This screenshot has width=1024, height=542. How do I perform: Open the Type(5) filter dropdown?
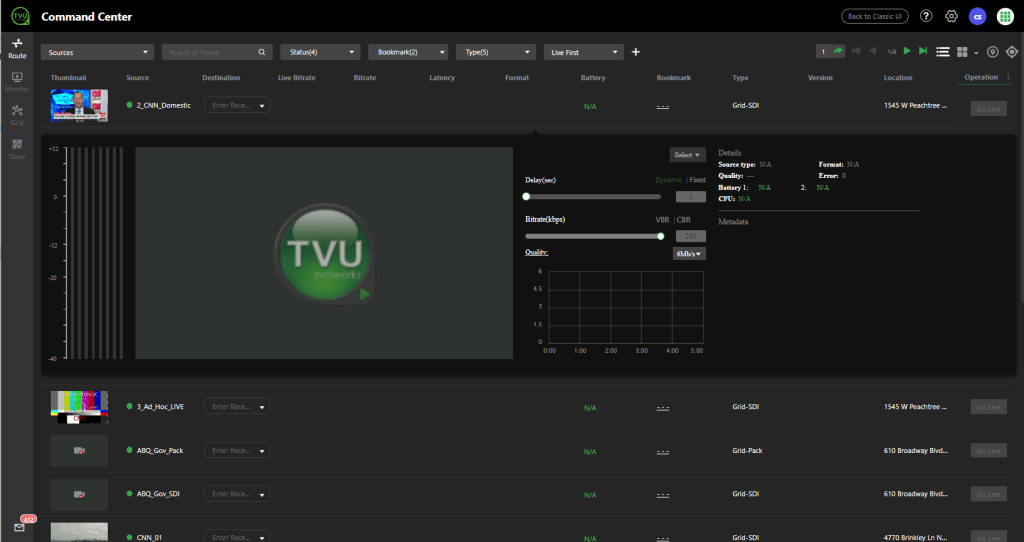pyautogui.click(x=496, y=52)
